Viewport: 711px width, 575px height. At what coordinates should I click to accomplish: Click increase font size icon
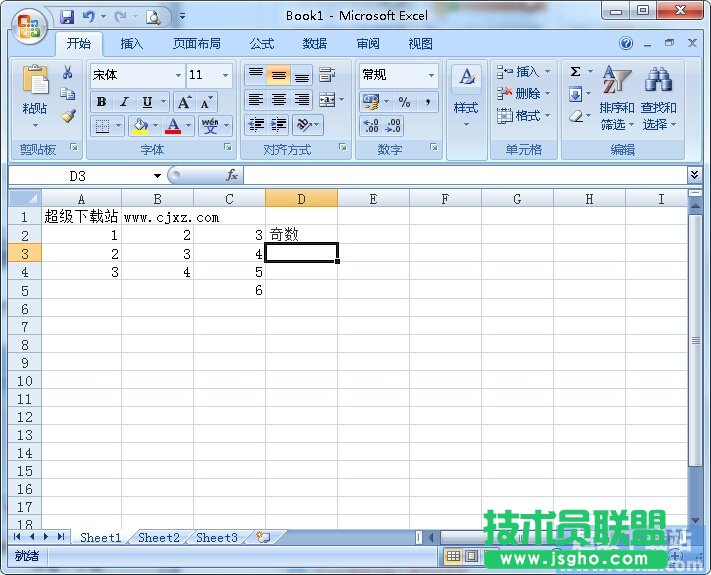184,102
